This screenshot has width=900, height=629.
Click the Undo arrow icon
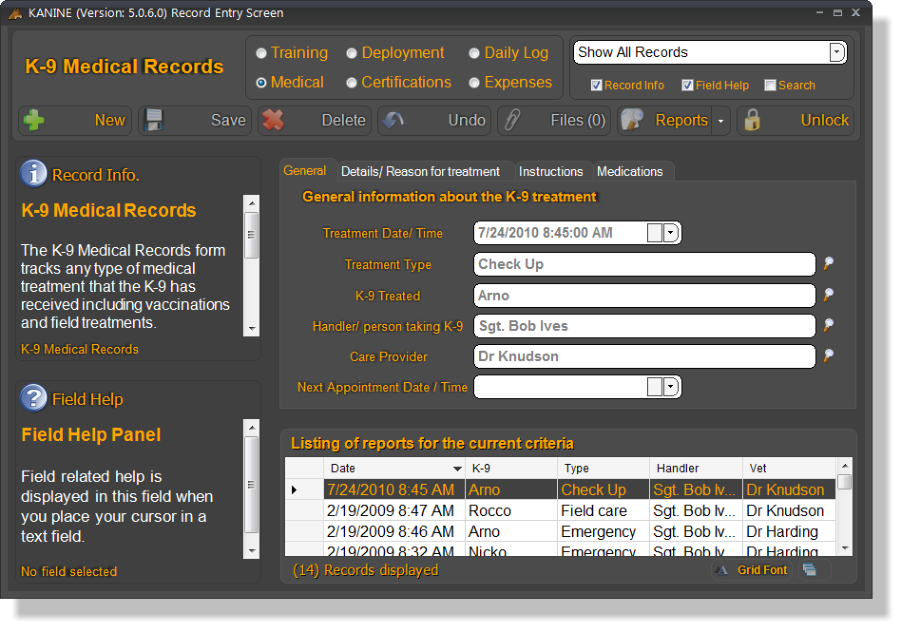(x=393, y=120)
